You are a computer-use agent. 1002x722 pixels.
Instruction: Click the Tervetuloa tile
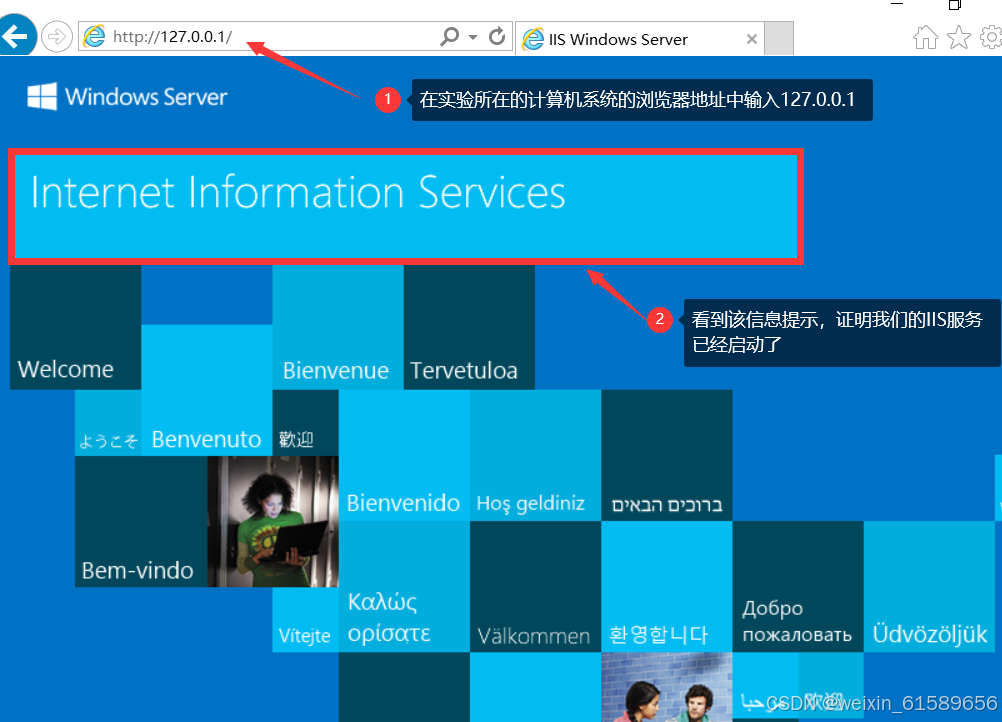coord(469,327)
